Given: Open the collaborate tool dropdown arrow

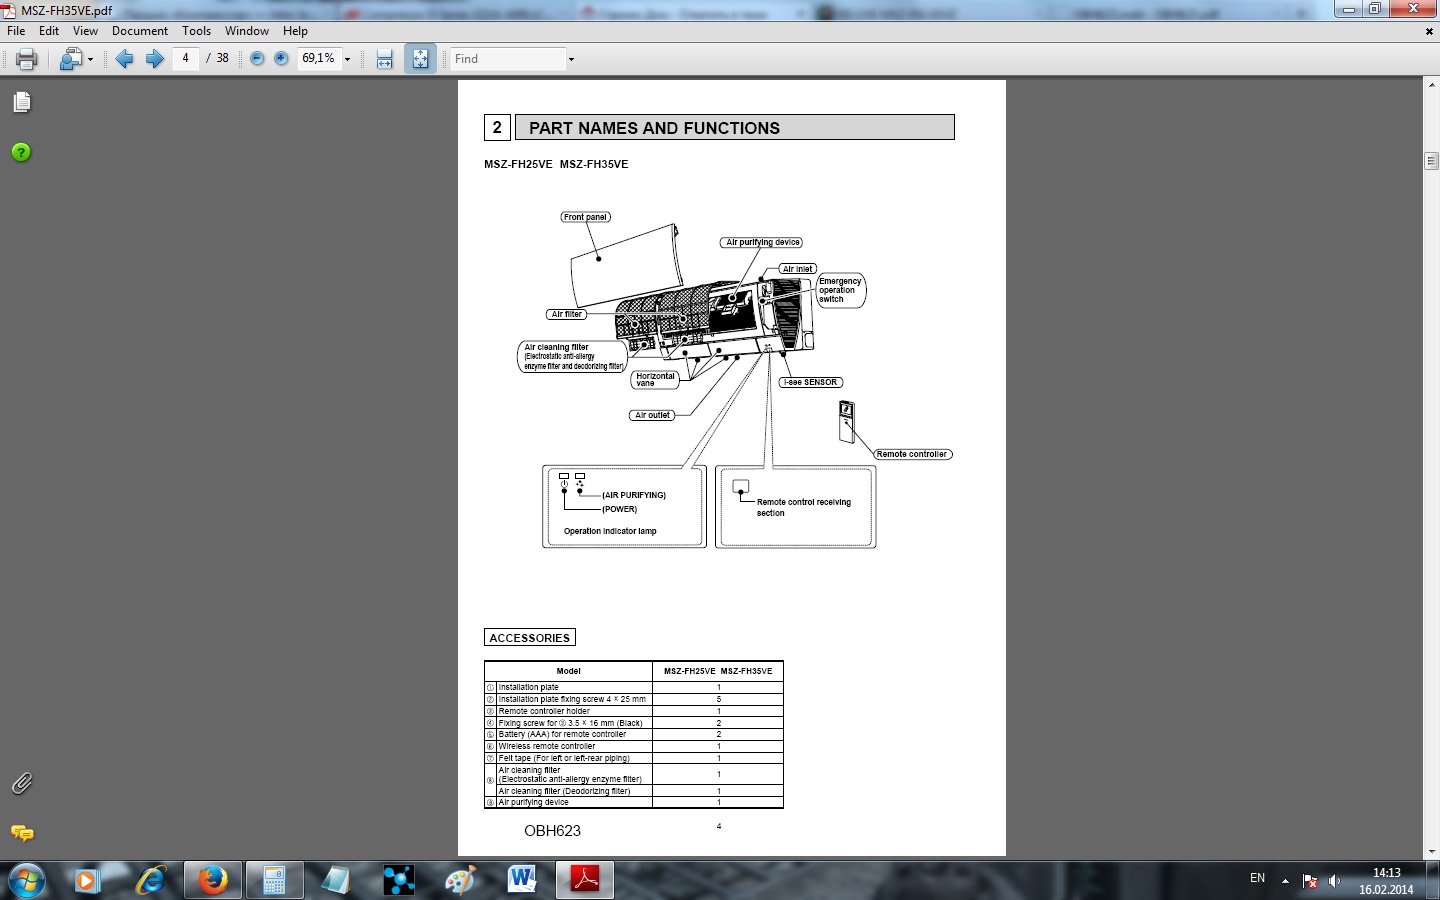Looking at the screenshot, I should (90, 59).
